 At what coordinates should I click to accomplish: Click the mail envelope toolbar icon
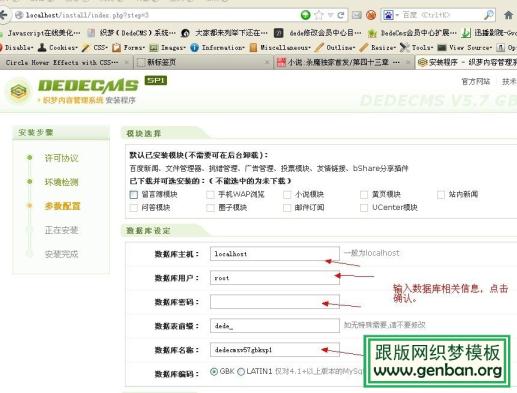pos(356,15)
